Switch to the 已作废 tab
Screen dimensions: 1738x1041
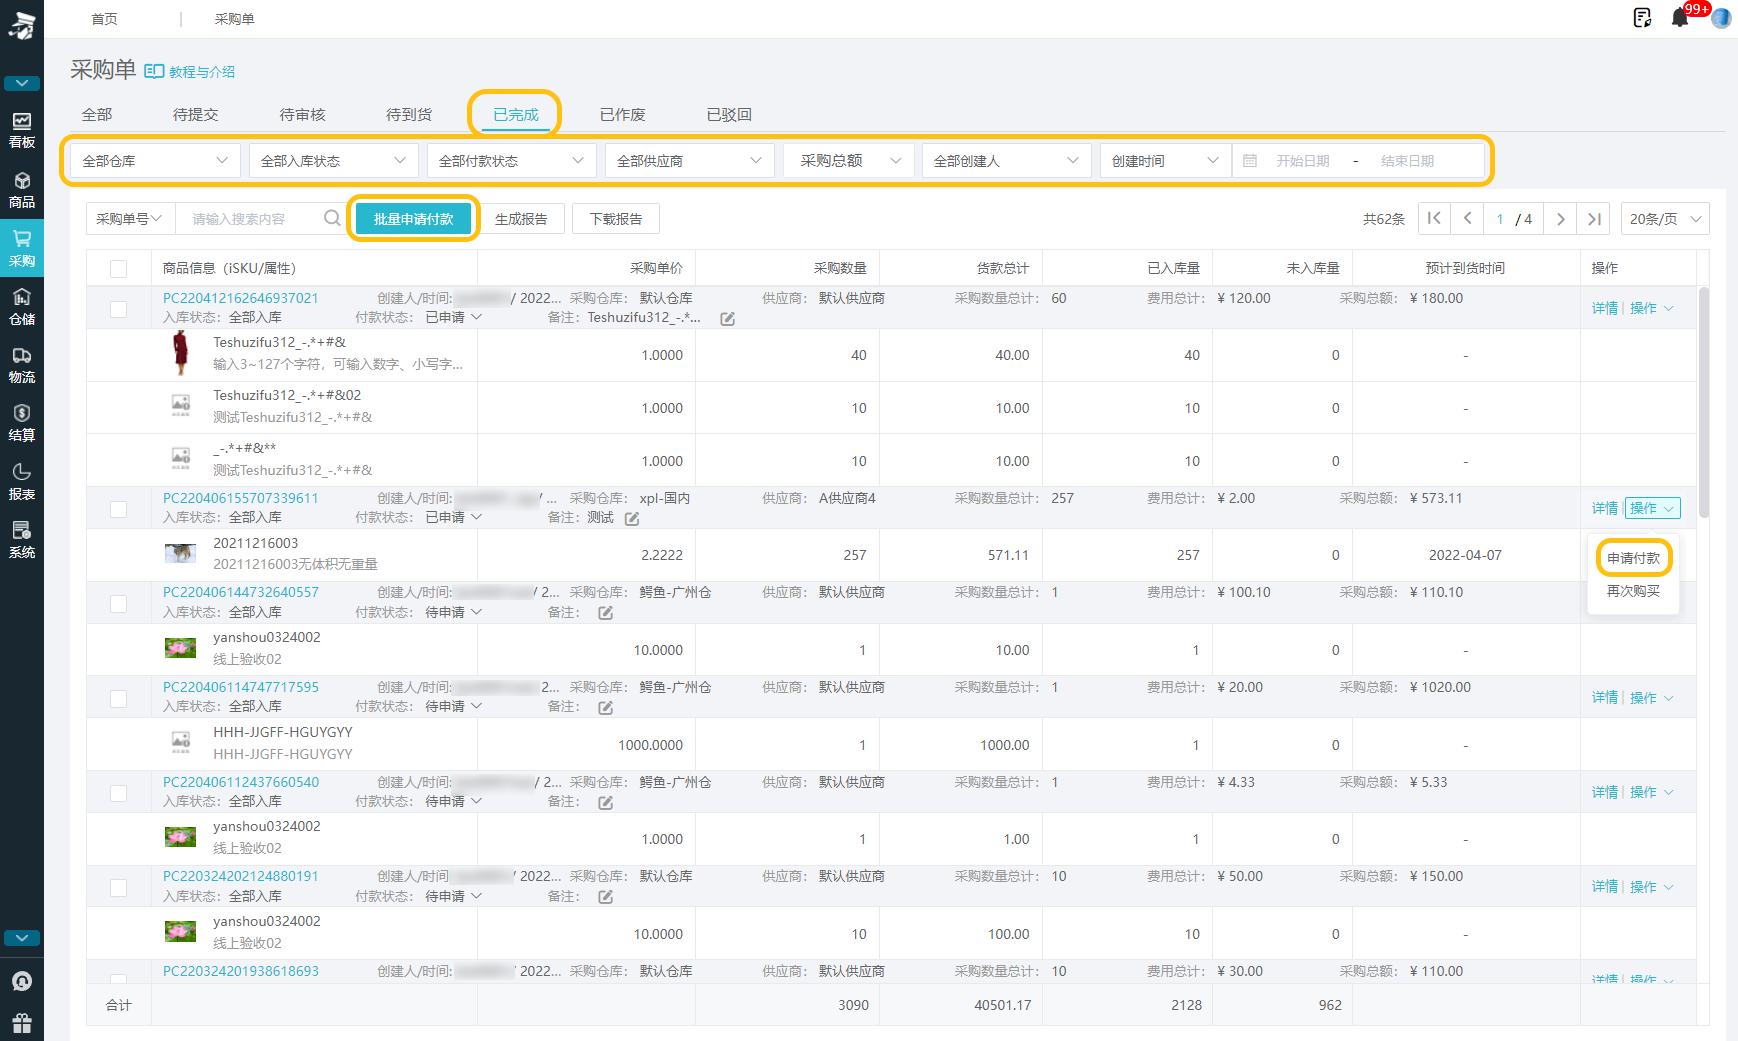click(622, 114)
